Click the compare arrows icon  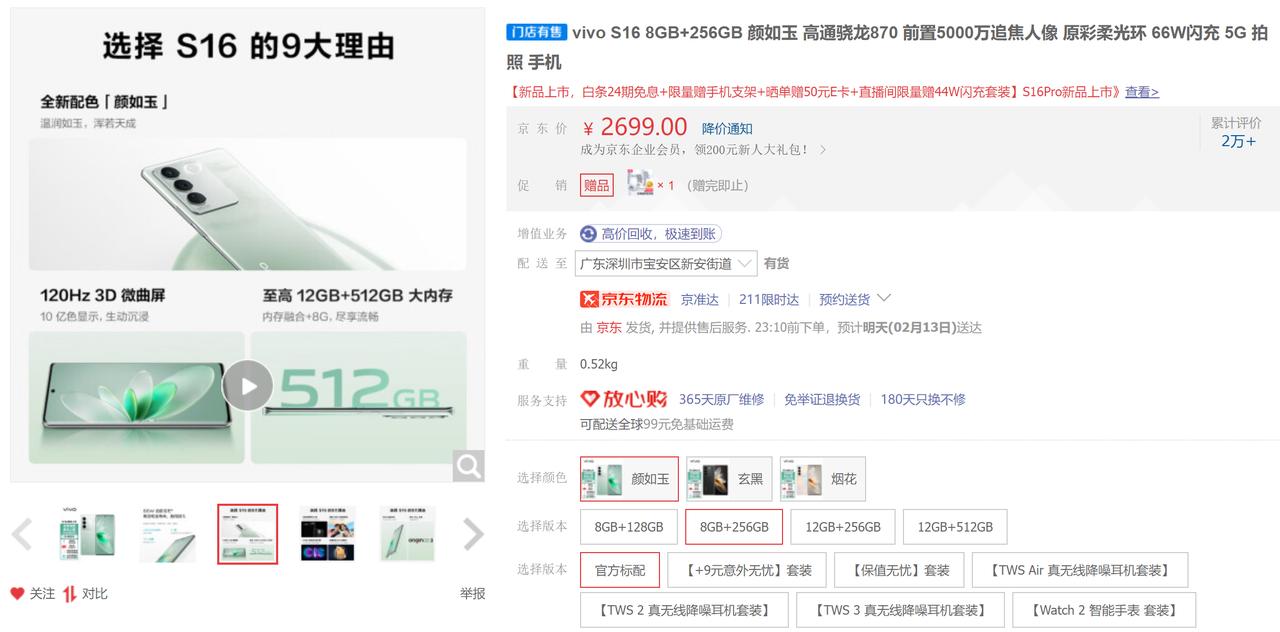(69, 594)
